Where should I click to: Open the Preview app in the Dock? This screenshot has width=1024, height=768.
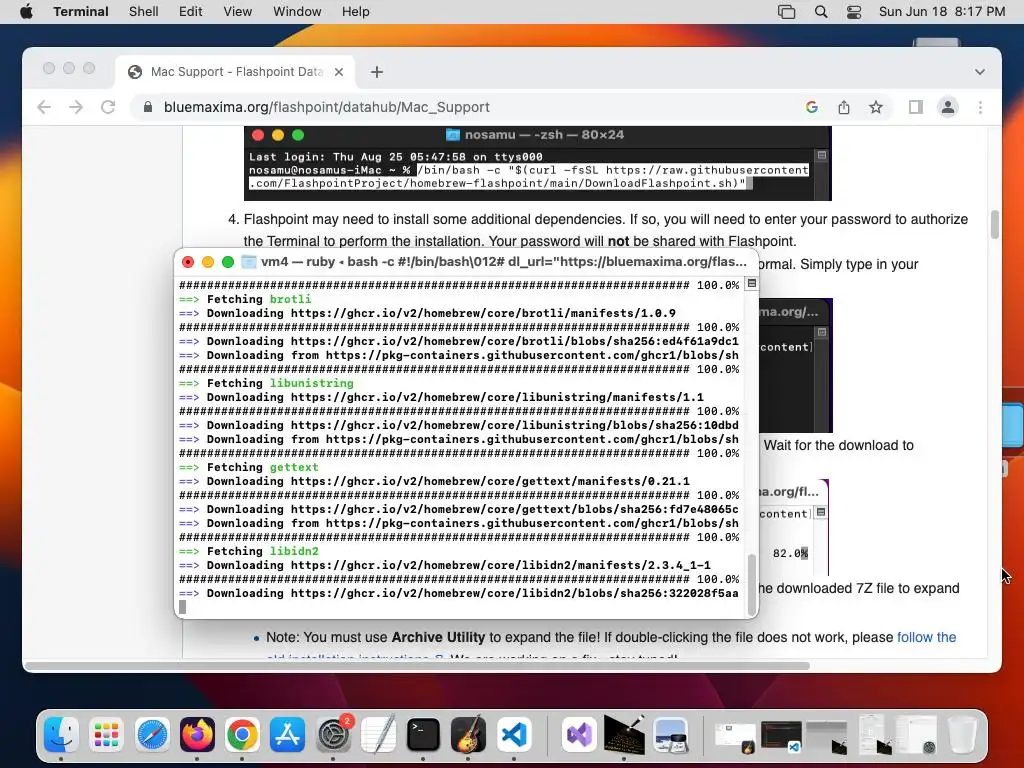click(x=670, y=734)
